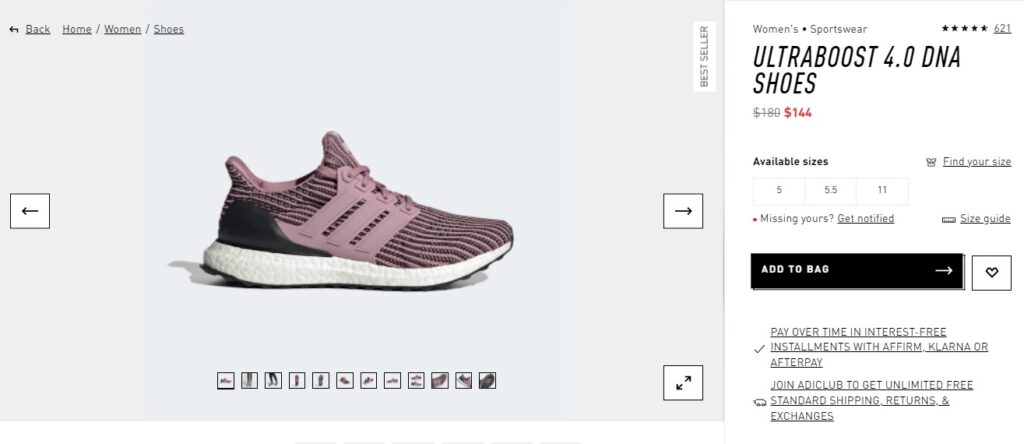
Task: Click the Find your size shirt icon
Action: point(931,162)
